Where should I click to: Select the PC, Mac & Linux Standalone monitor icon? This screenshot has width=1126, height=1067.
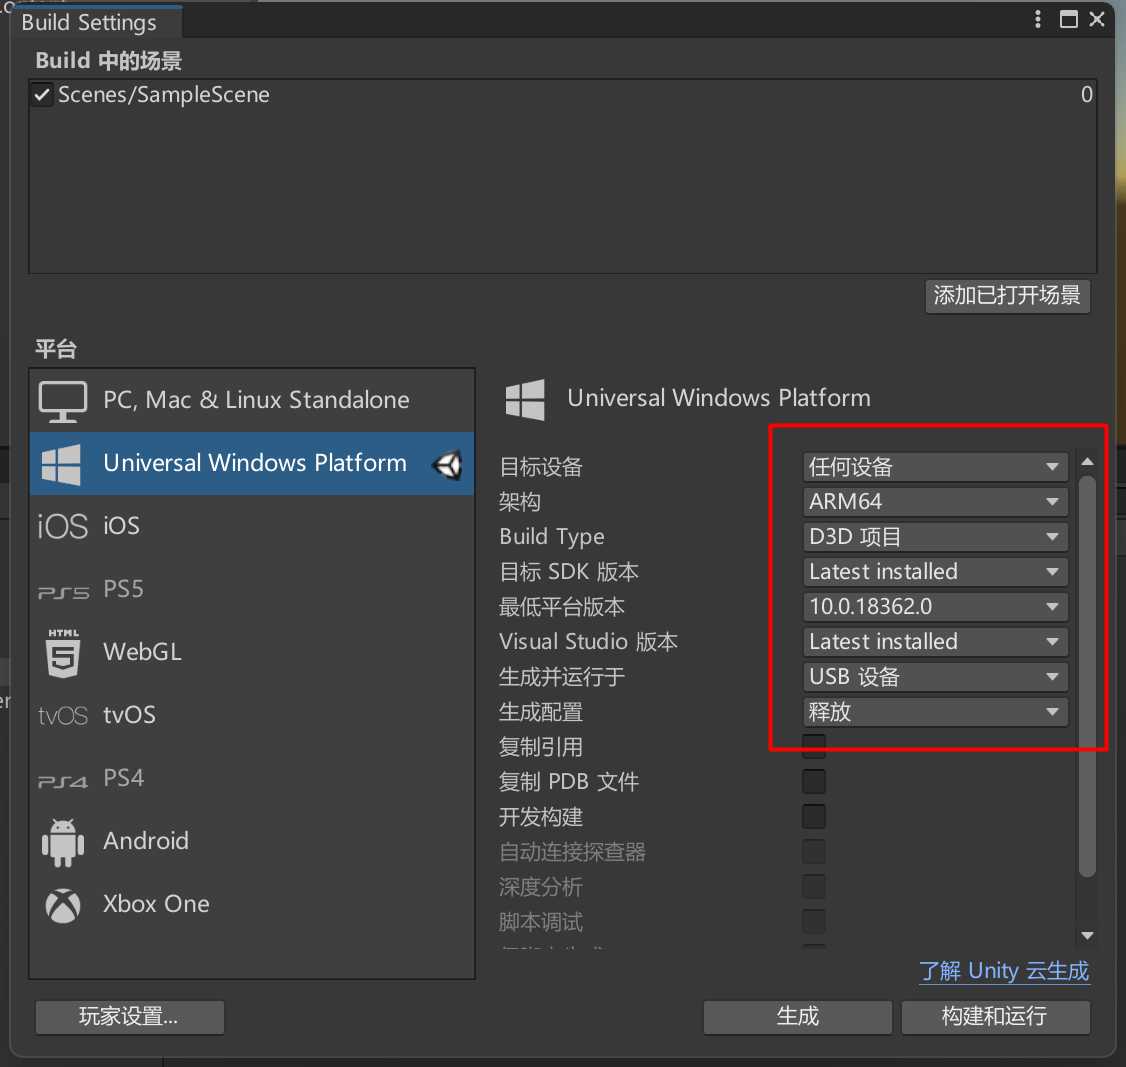coord(62,401)
